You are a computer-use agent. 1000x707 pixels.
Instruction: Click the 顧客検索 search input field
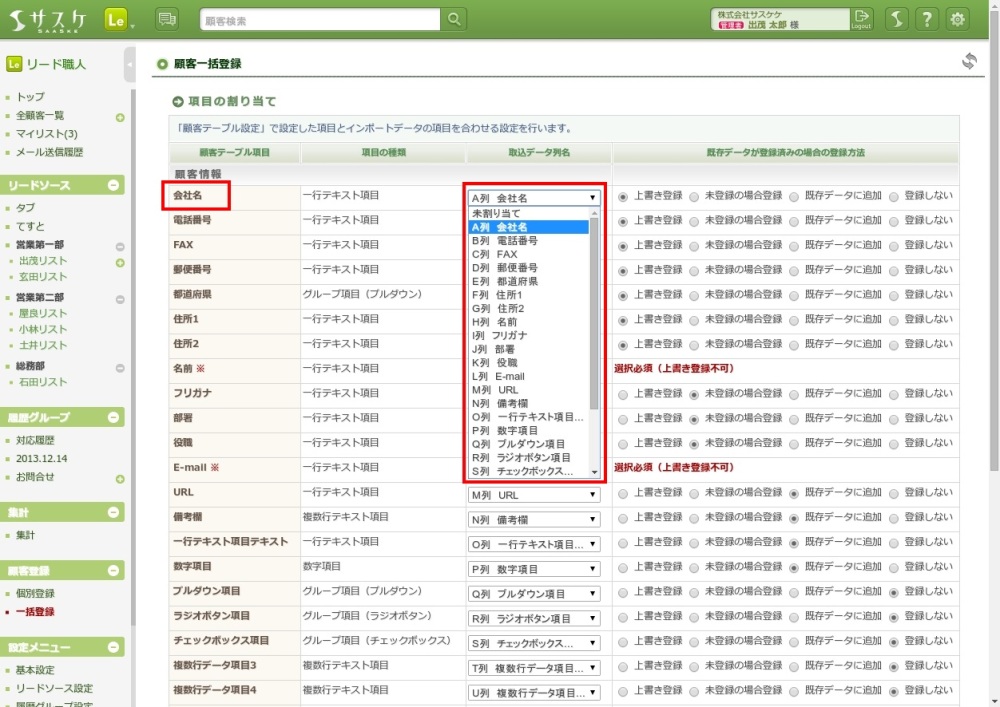(318, 20)
